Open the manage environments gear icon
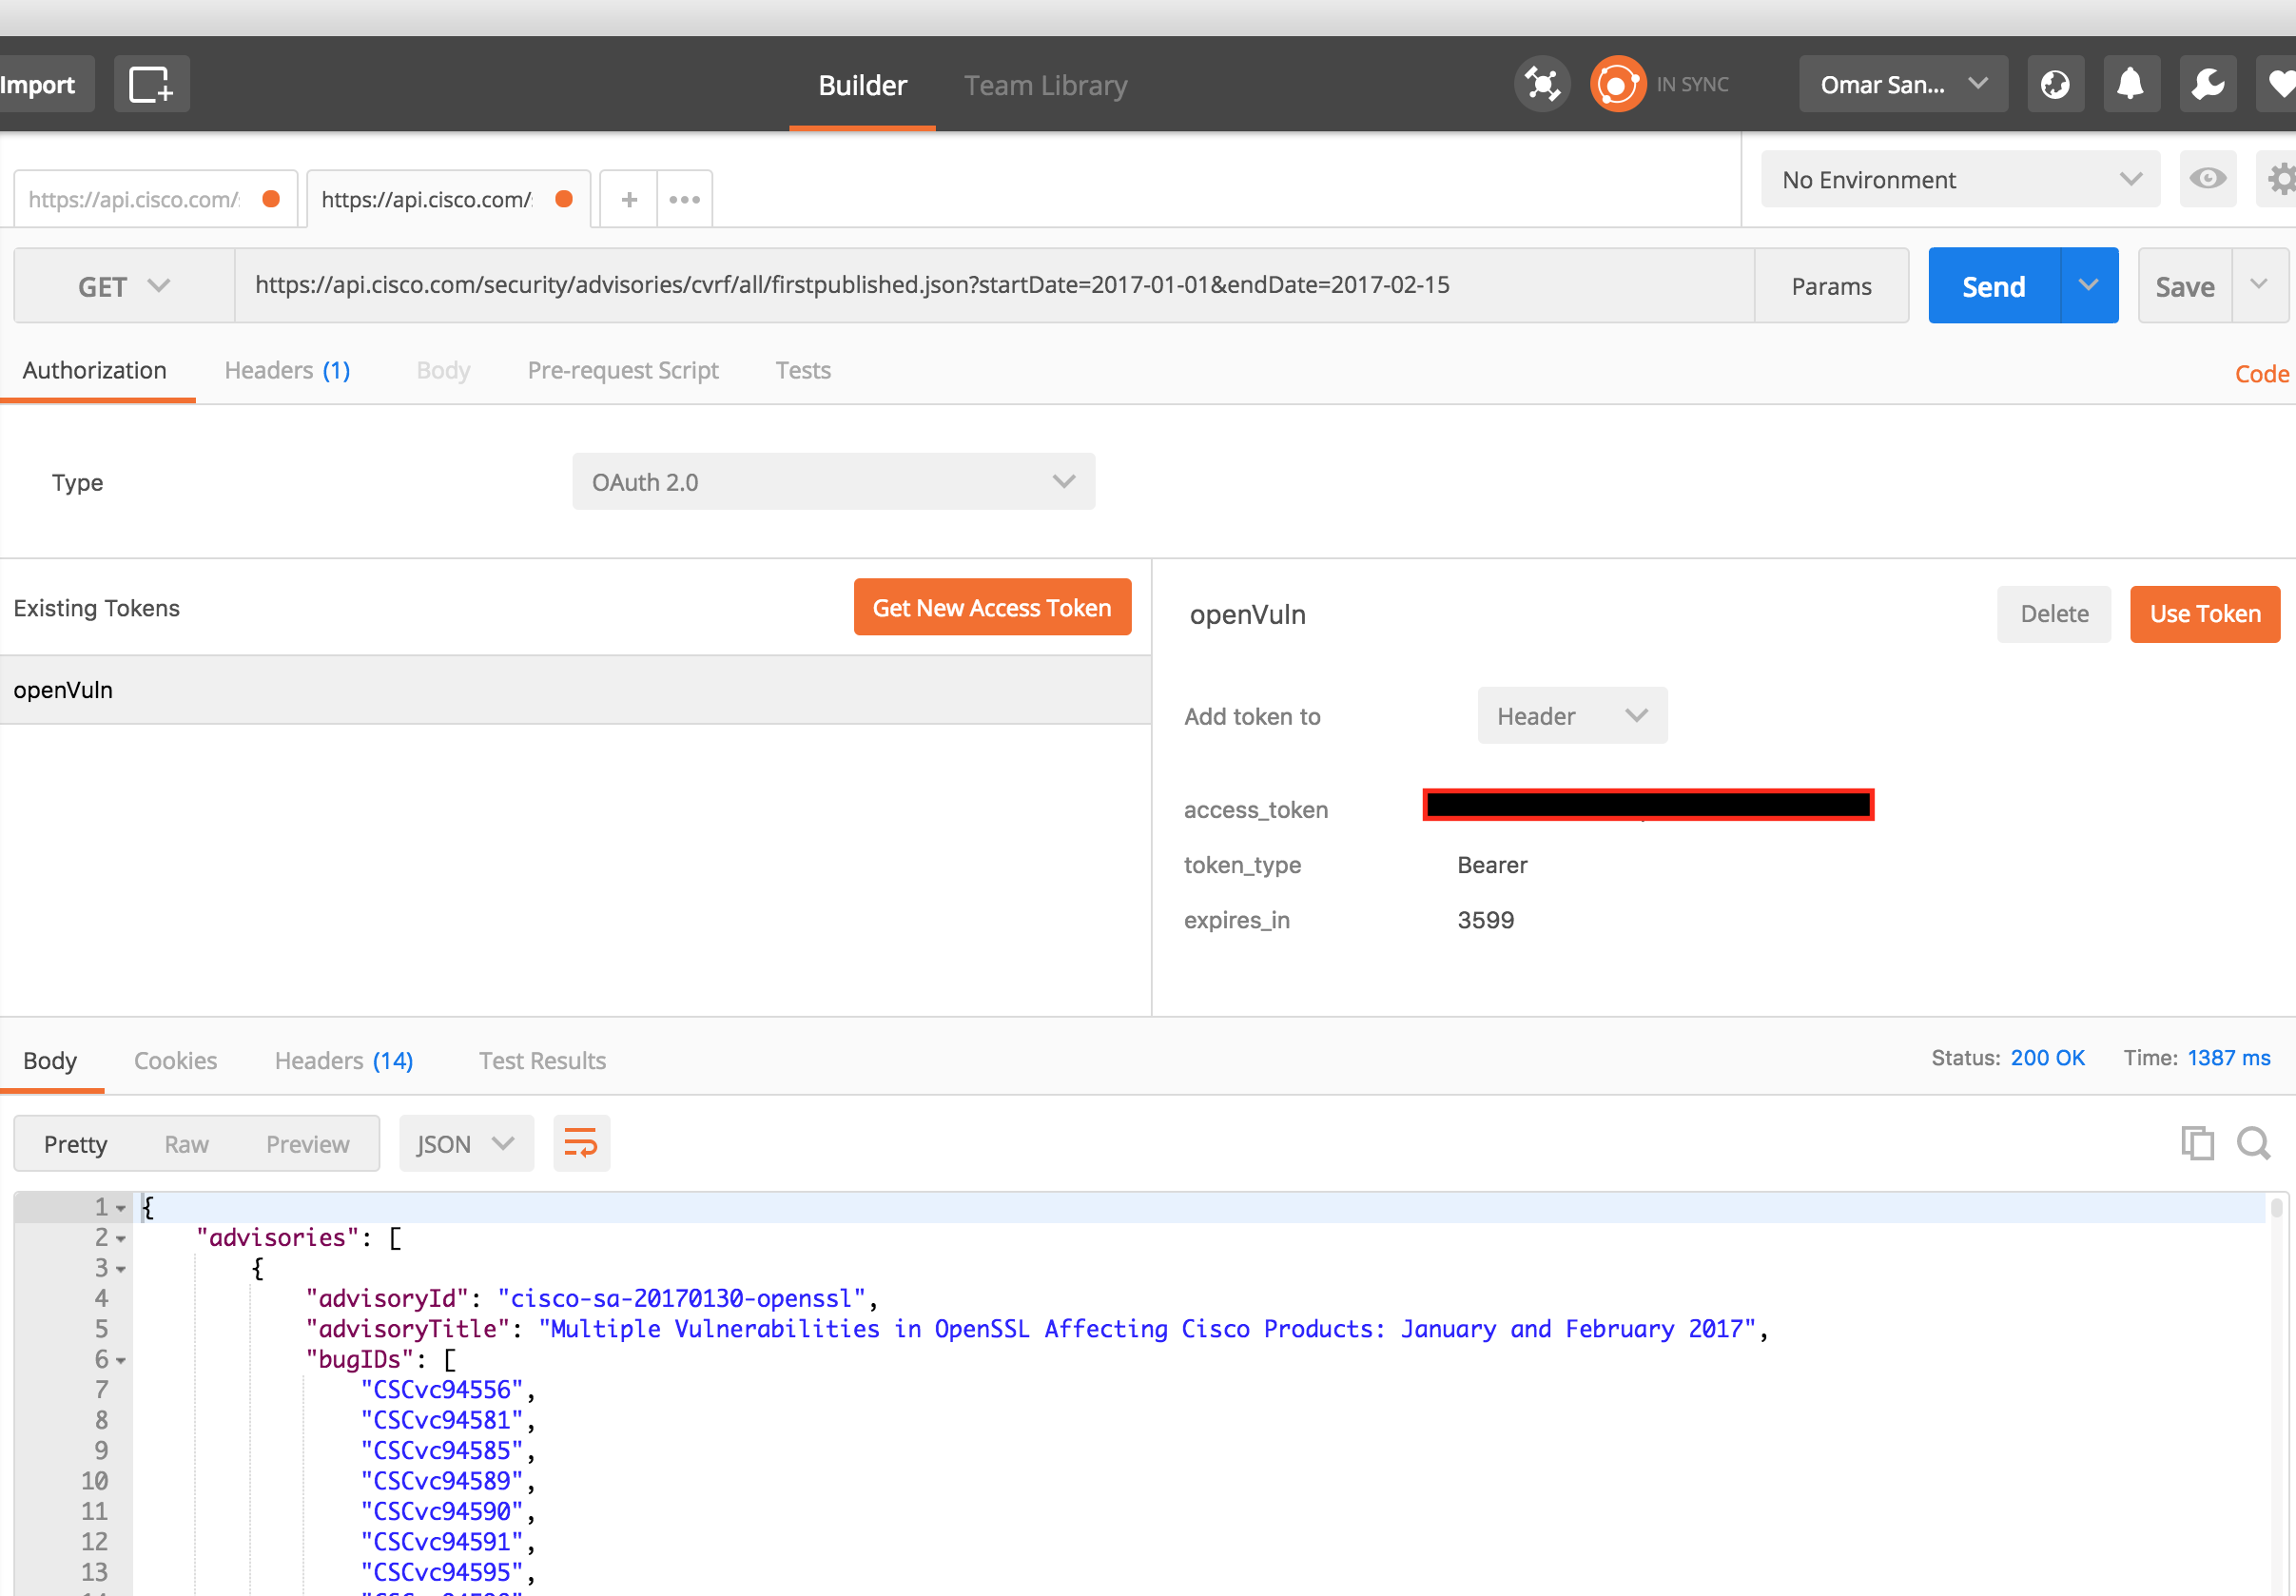Screen dimensions: 2296x1596 click(x=2278, y=179)
